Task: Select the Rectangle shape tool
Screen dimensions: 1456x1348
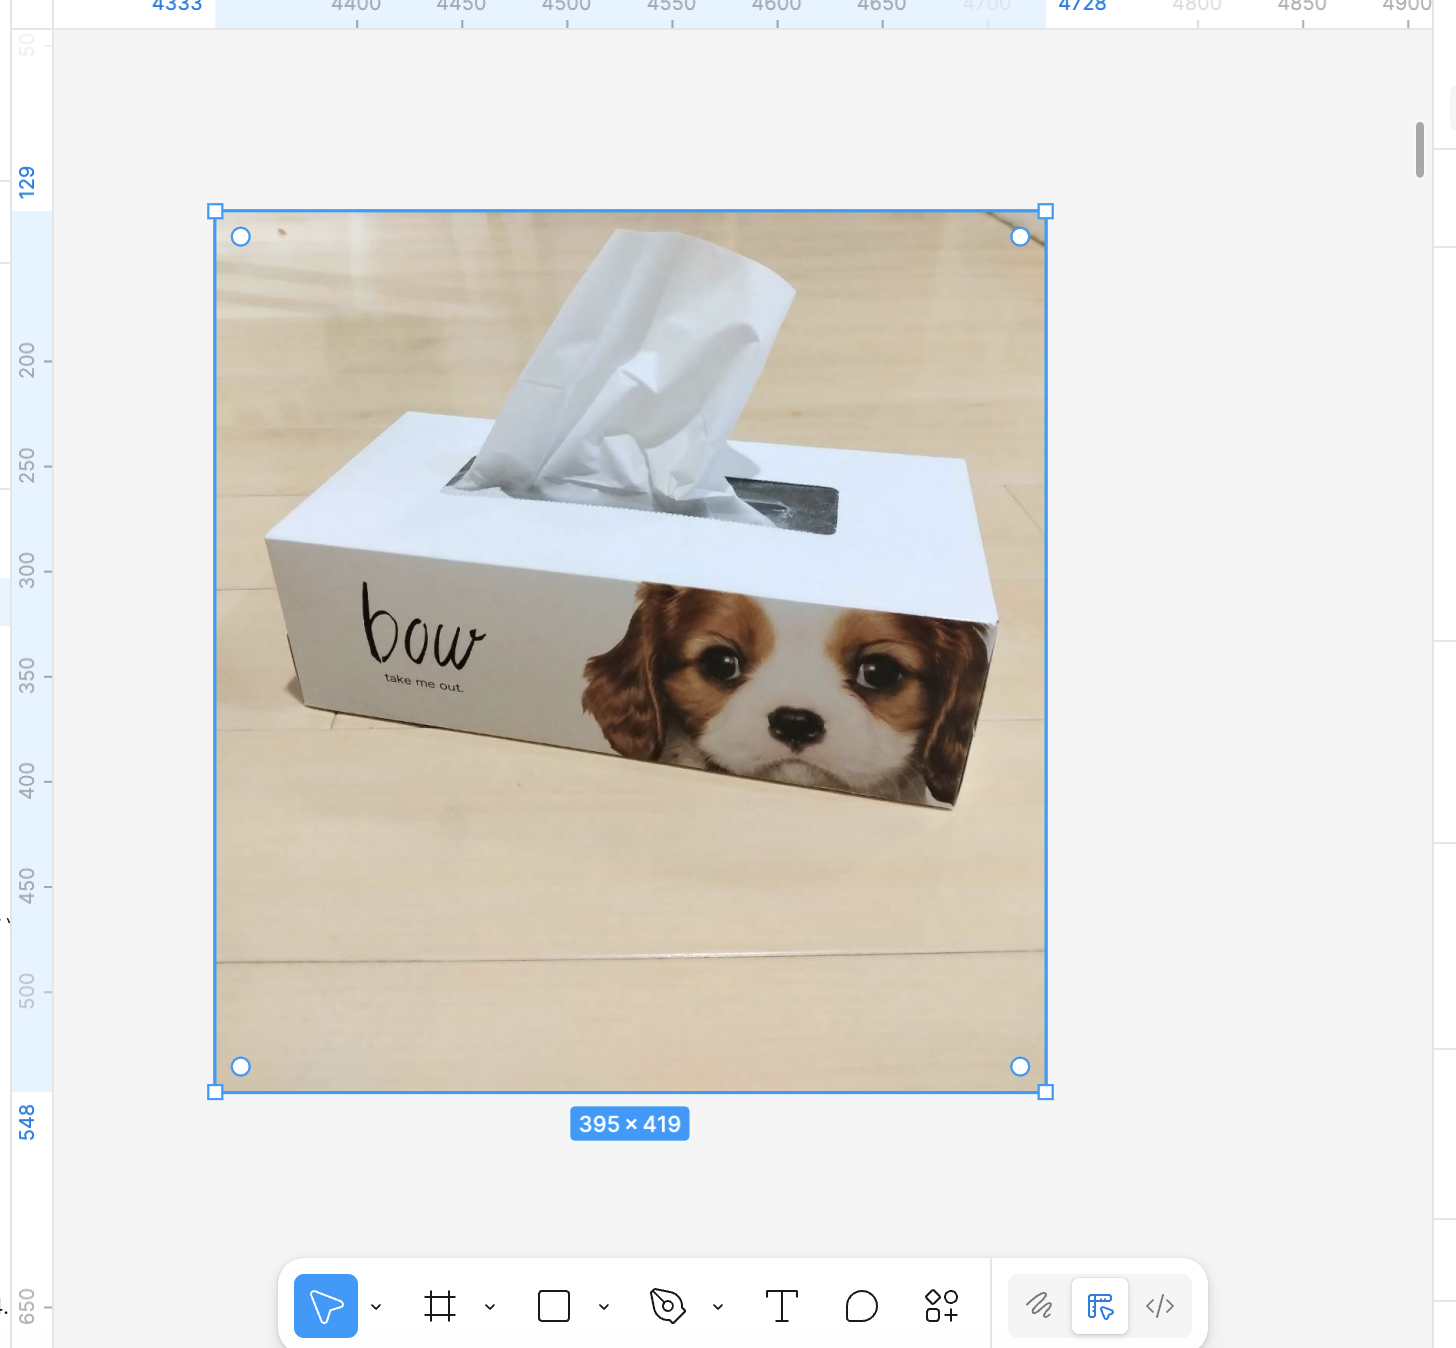Action: (554, 1306)
